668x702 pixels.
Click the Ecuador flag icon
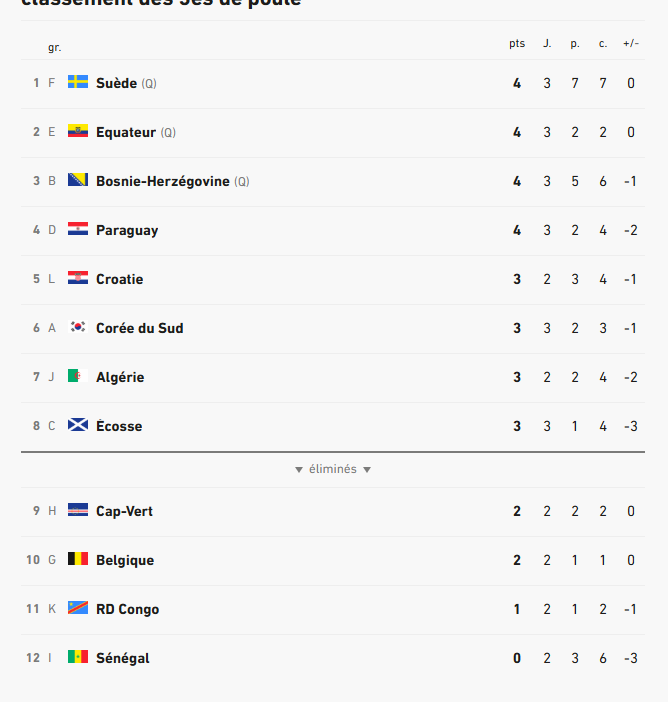click(x=78, y=131)
